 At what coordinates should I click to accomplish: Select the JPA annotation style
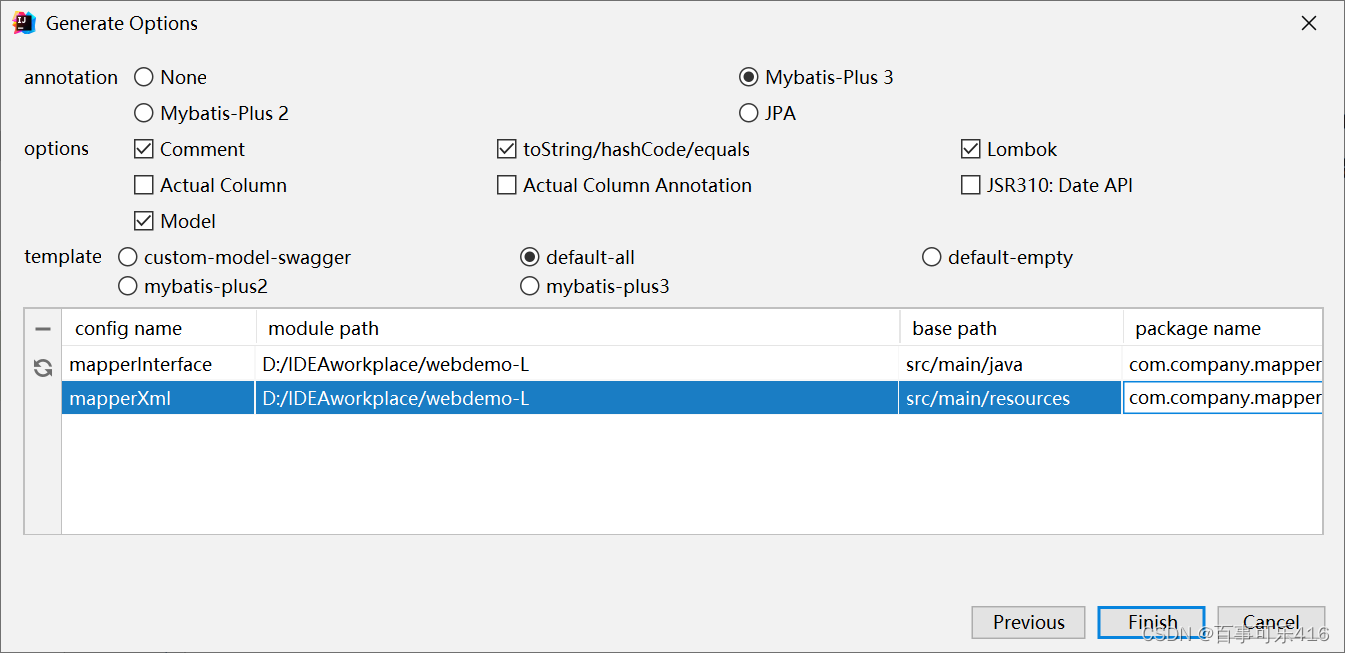(748, 113)
